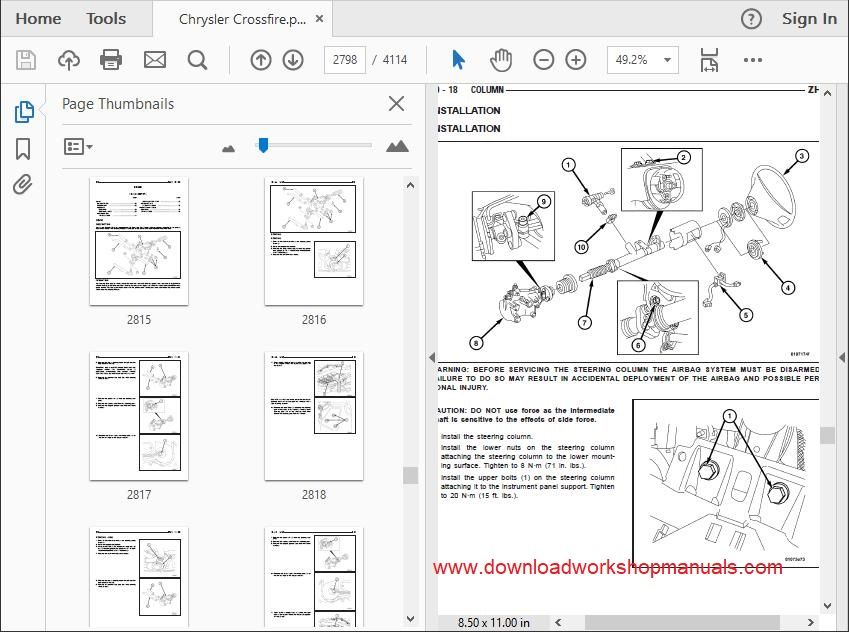Choose the Selection arrow tool

pos(458,60)
